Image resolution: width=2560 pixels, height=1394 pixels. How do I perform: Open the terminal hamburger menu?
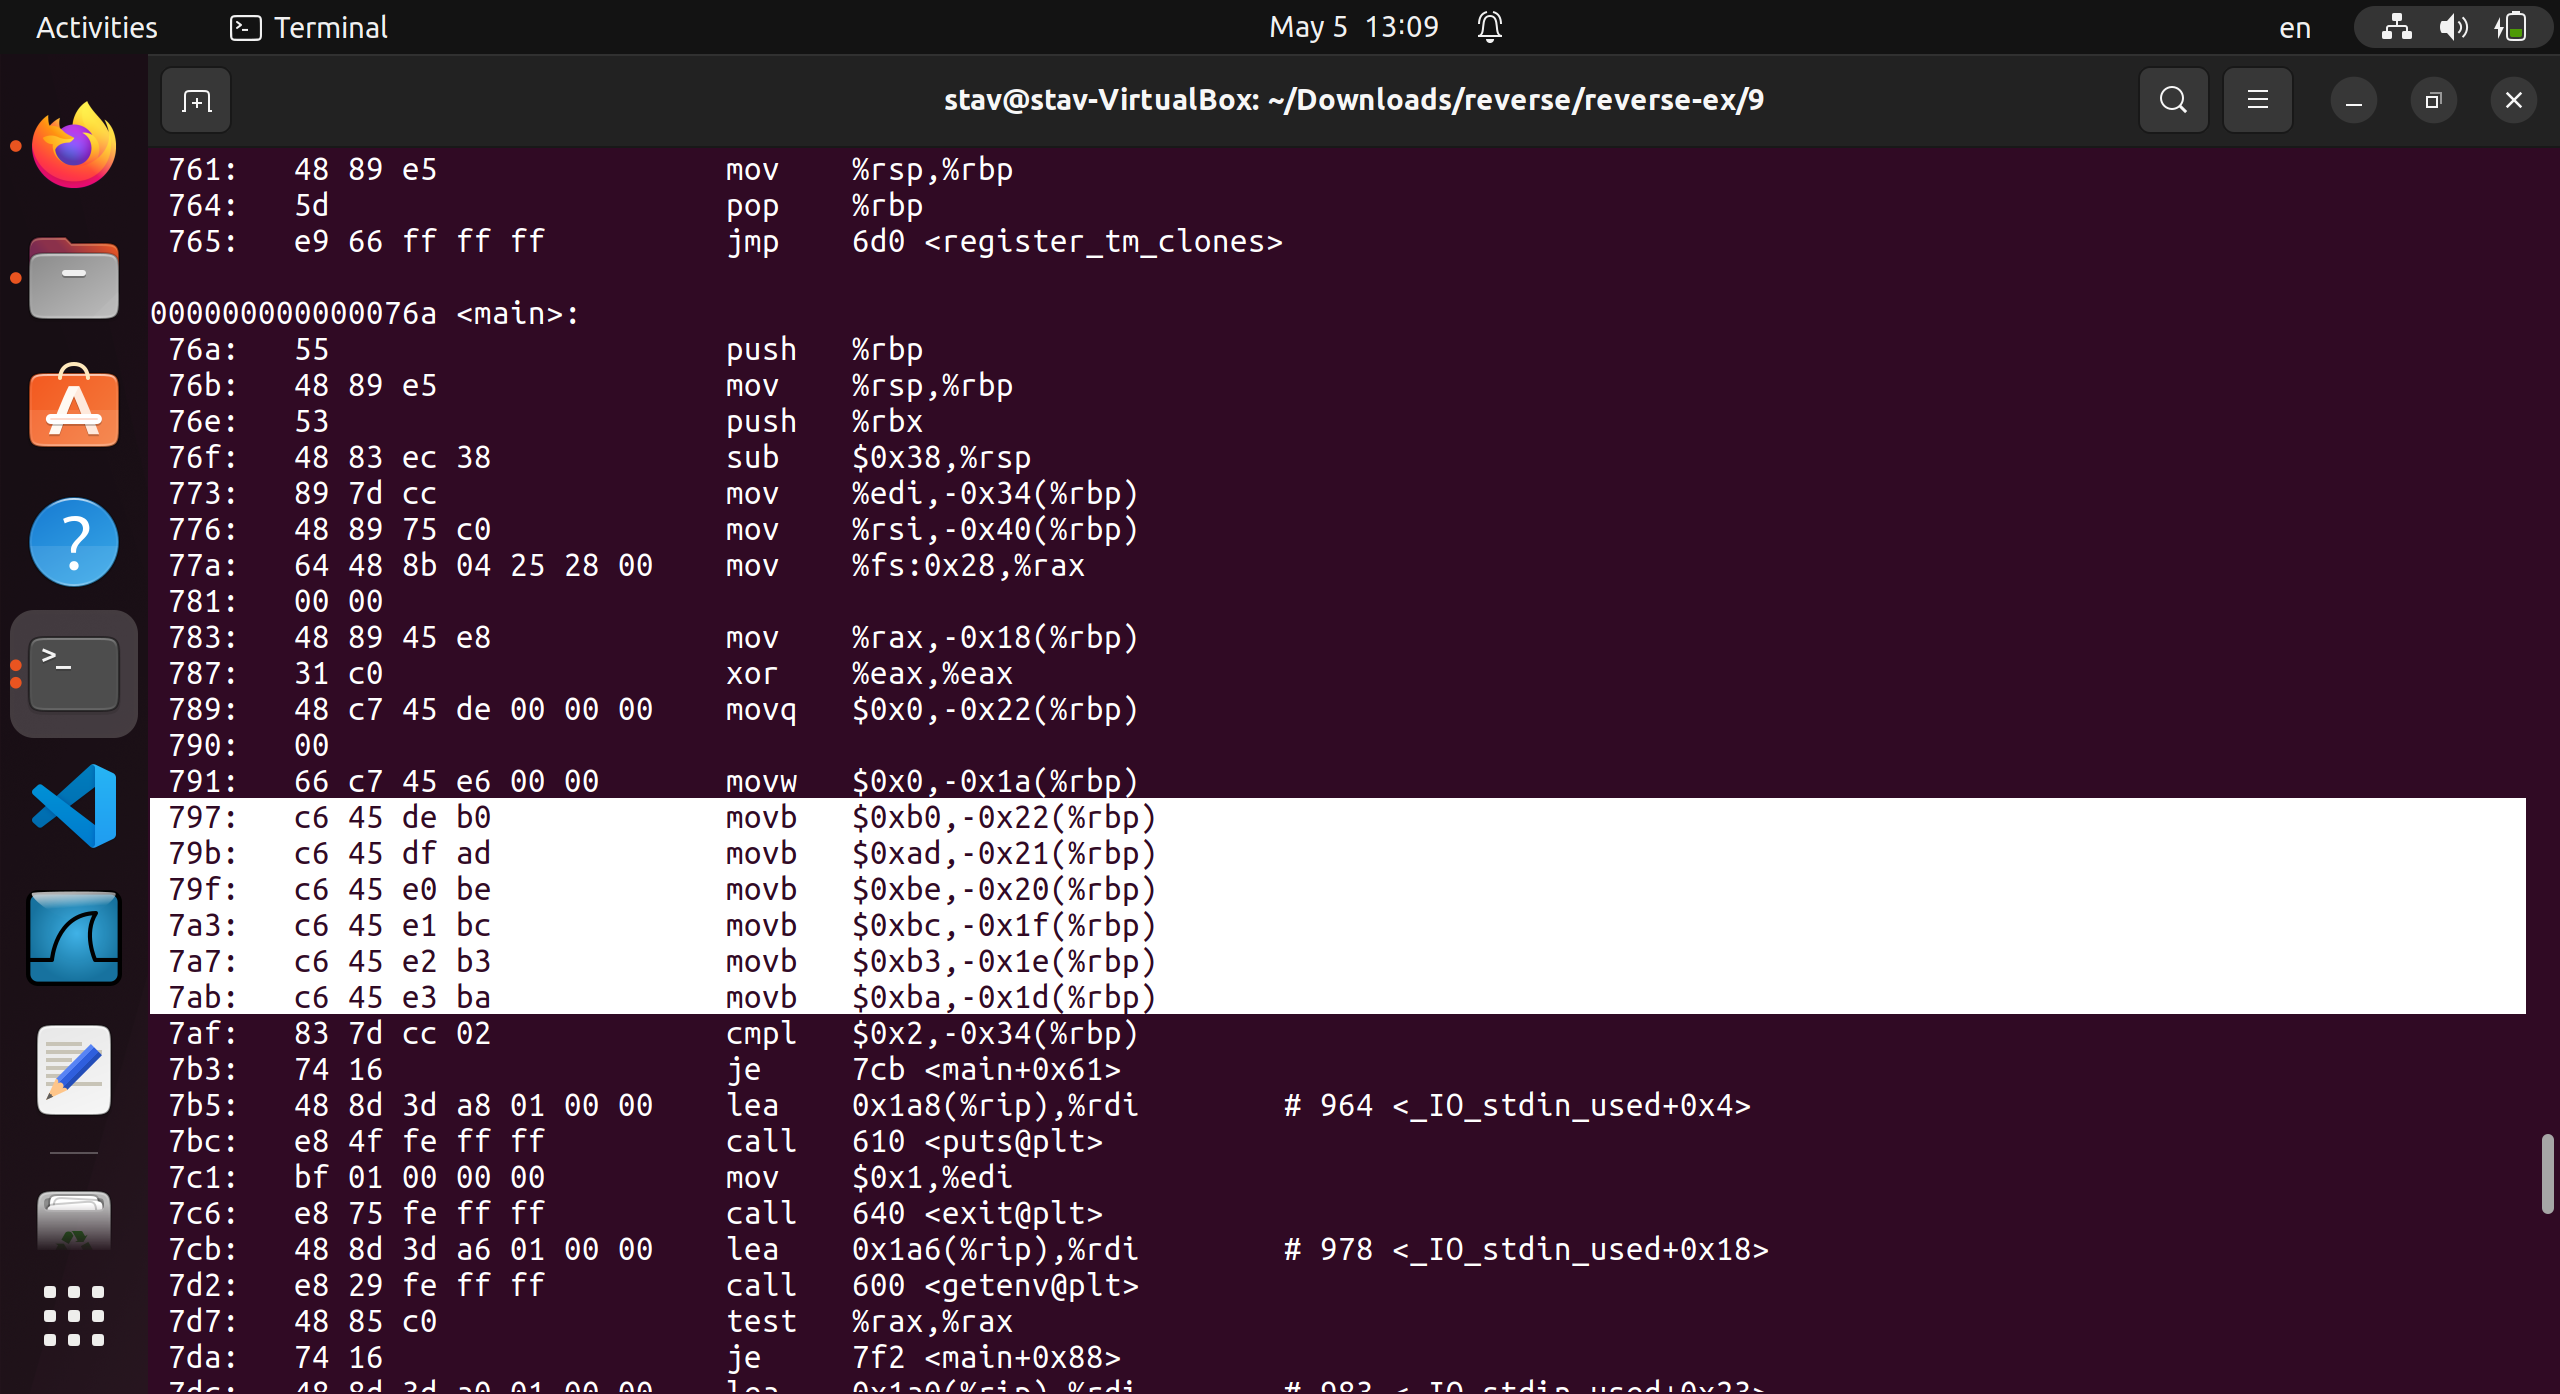pos(2257,99)
